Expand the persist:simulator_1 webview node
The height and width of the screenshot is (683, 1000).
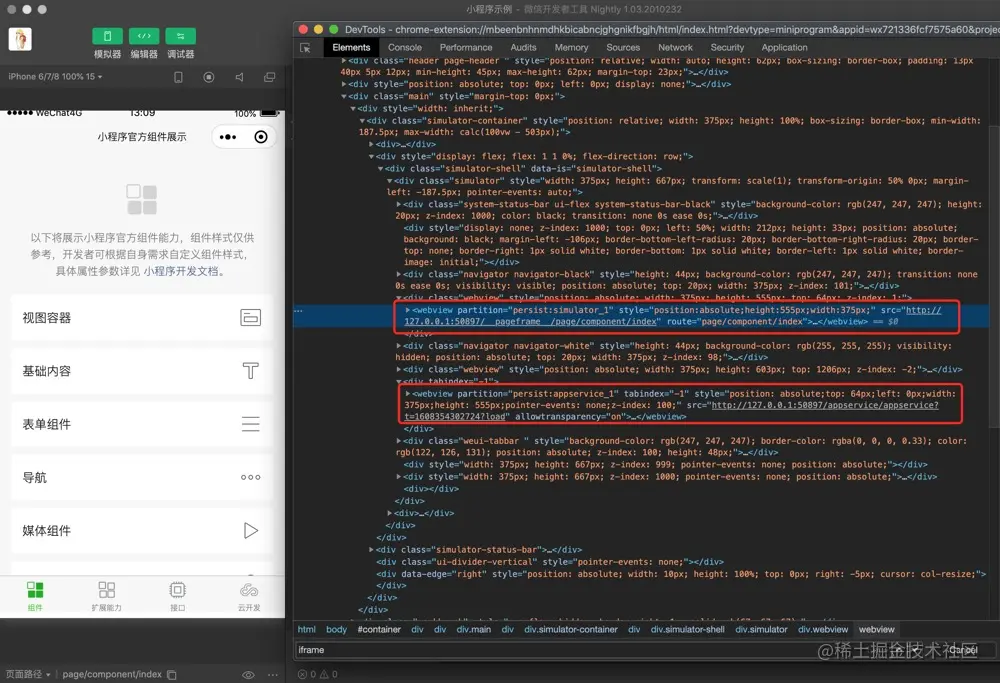(408, 310)
